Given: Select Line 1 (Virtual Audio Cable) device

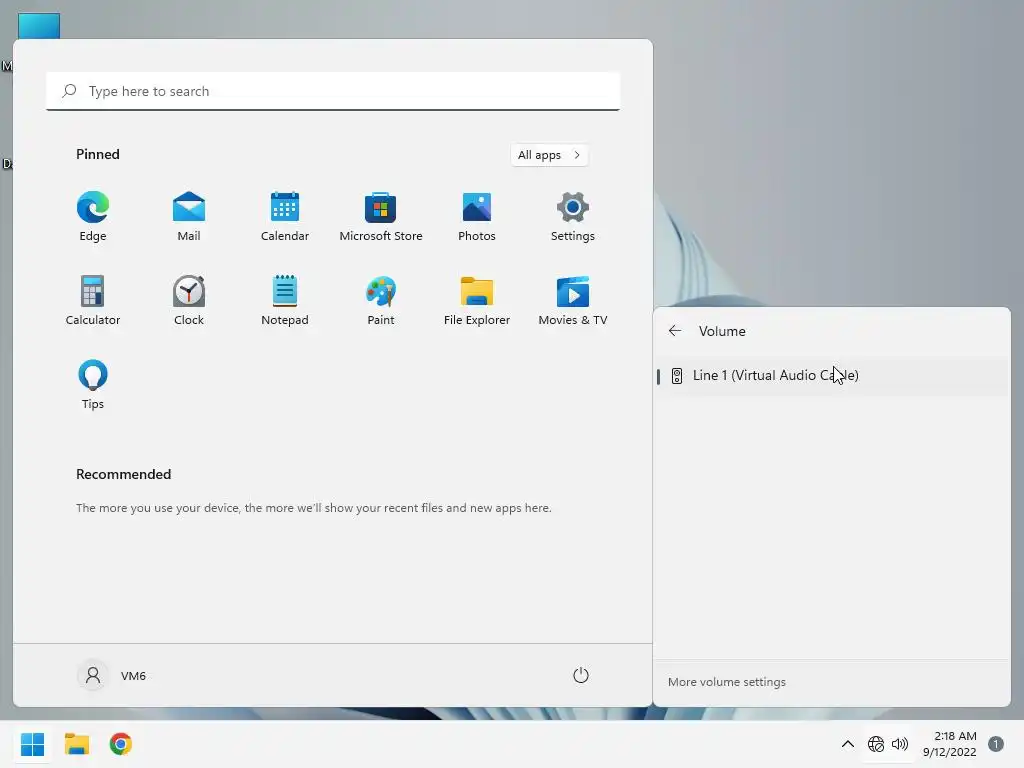Looking at the screenshot, I should coord(832,376).
